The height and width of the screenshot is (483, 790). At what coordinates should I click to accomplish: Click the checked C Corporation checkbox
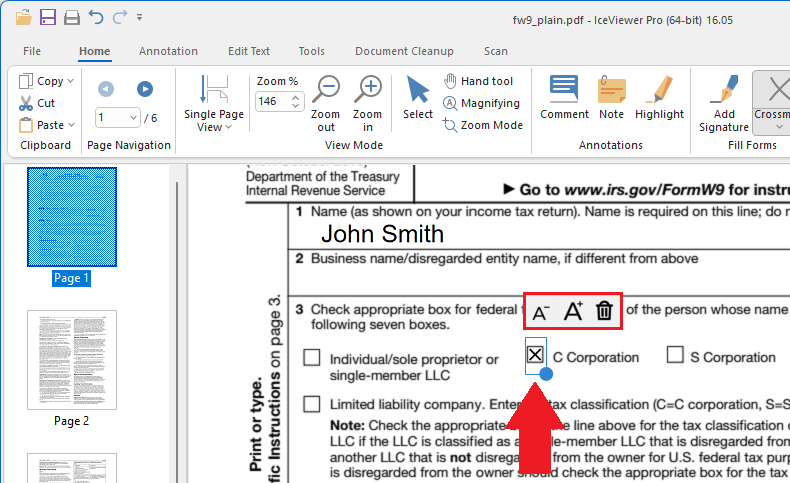[535, 355]
